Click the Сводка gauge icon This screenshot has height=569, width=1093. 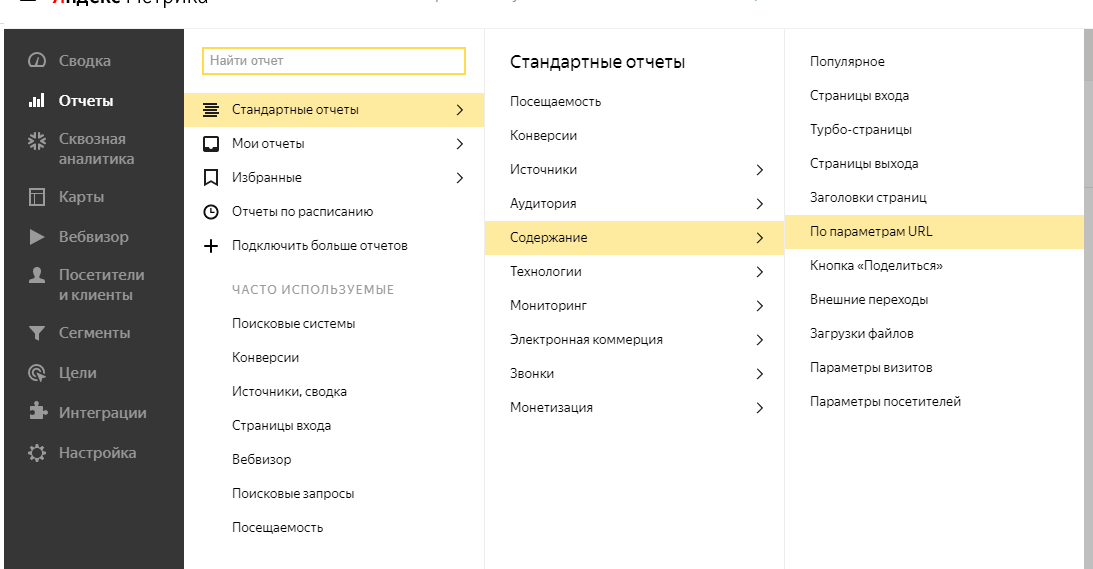tap(36, 61)
